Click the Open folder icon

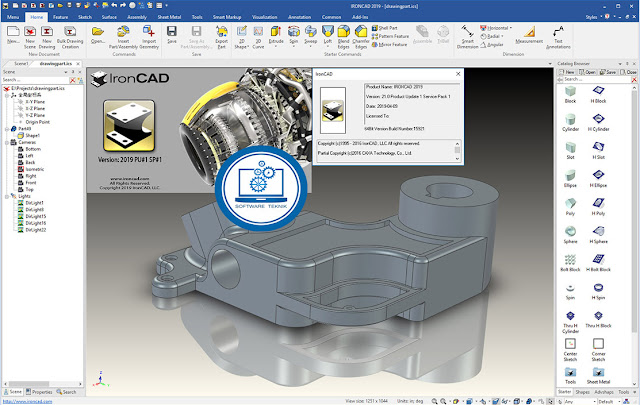click(98, 31)
